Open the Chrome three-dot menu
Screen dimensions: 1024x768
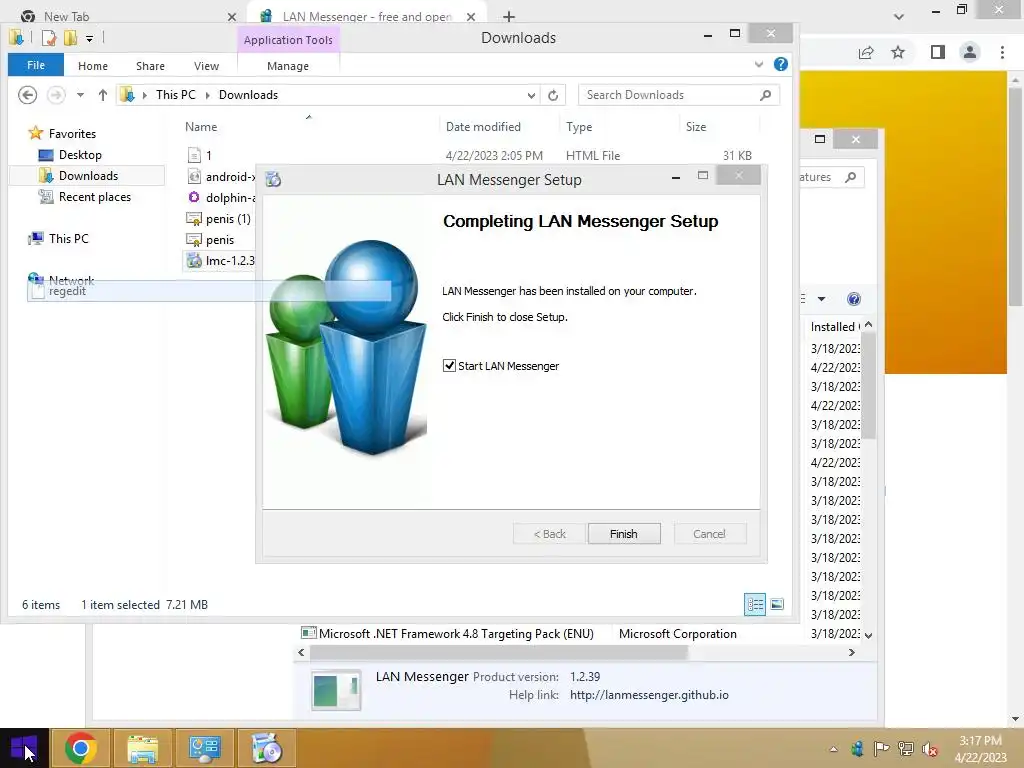coord(1002,52)
